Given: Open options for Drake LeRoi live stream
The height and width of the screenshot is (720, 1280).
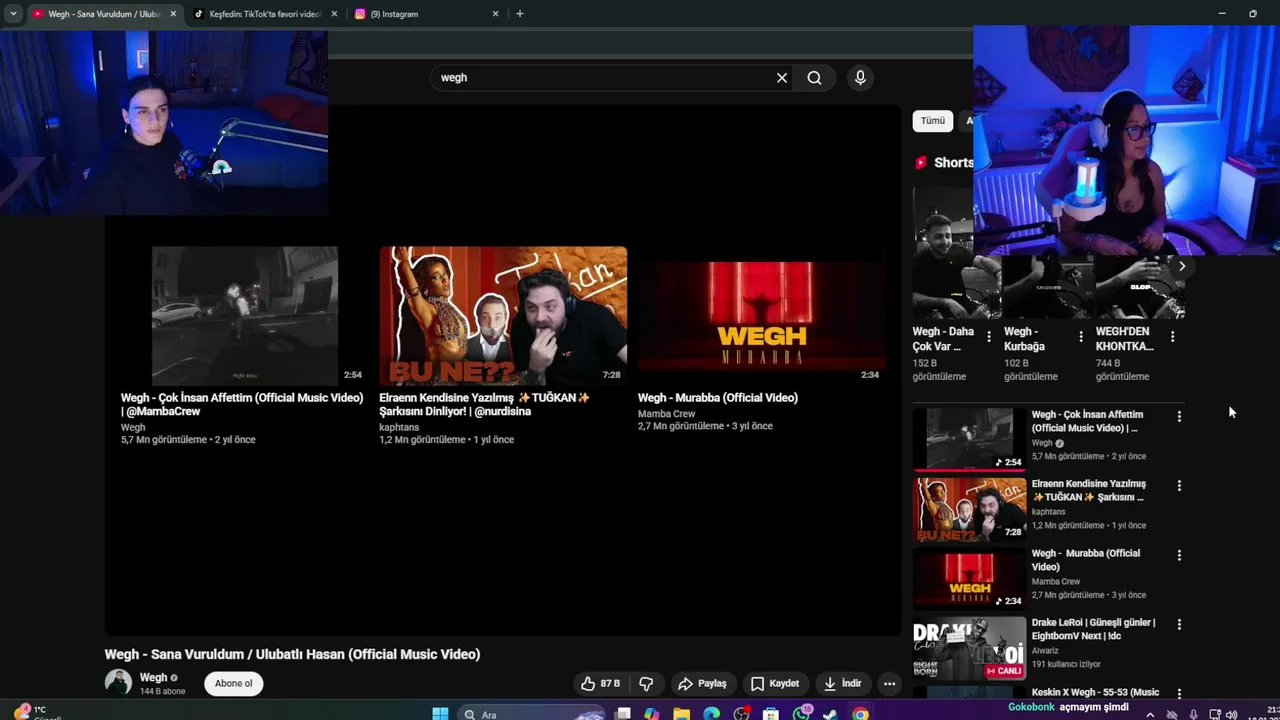Looking at the screenshot, I should [1179, 625].
